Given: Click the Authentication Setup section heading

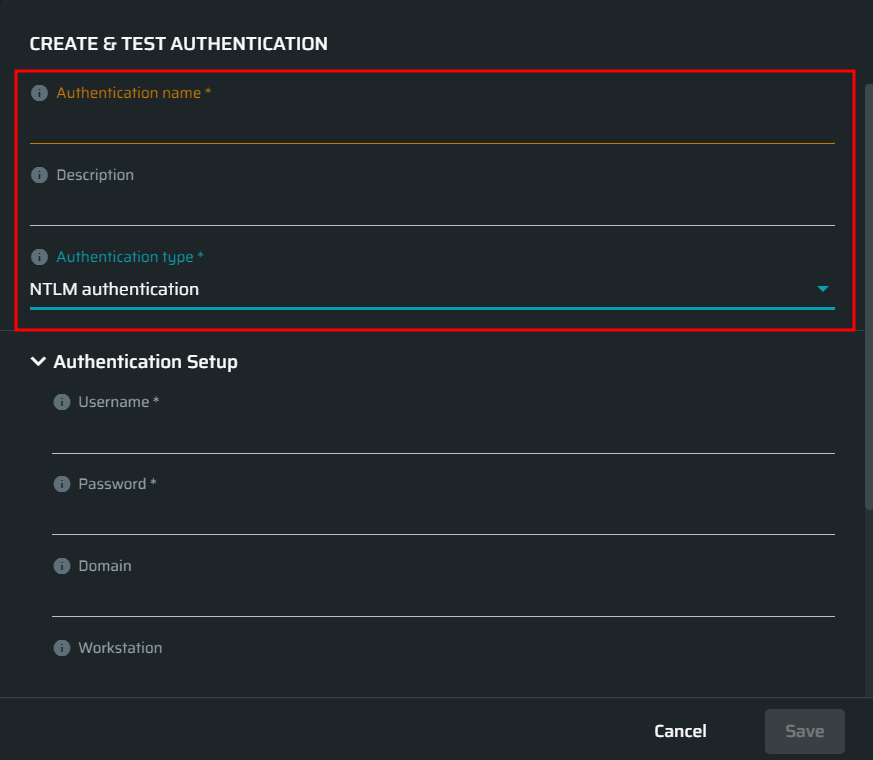Looking at the screenshot, I should click(145, 362).
